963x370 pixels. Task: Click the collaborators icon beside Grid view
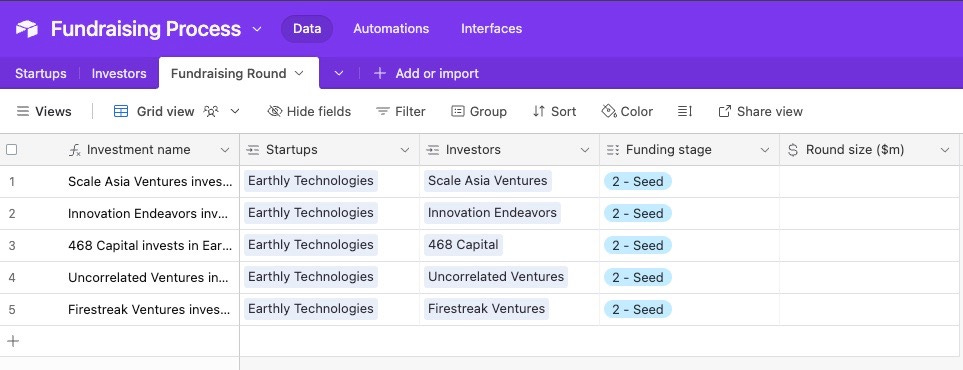pyautogui.click(x=211, y=111)
